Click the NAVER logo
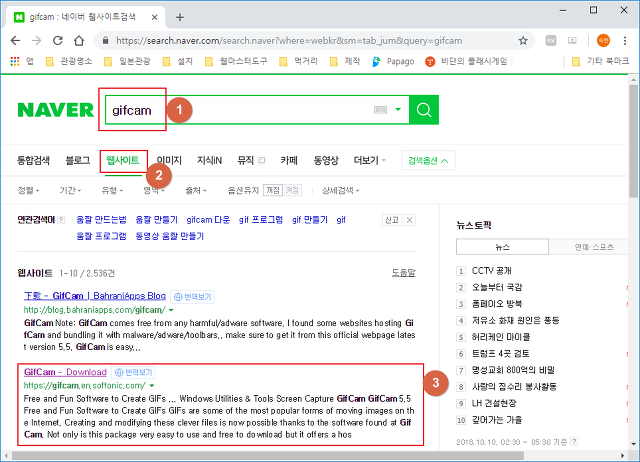The height and width of the screenshot is (462, 640). coord(56,110)
